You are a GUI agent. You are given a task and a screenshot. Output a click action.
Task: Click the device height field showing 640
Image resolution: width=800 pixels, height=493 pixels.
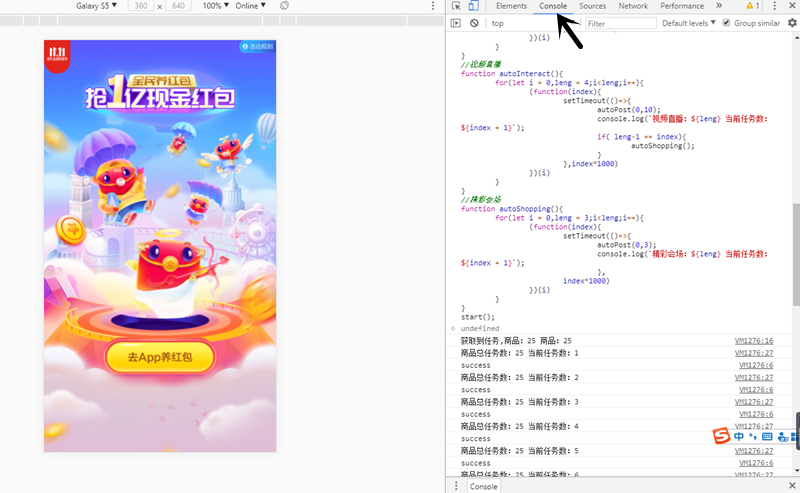pos(179,6)
